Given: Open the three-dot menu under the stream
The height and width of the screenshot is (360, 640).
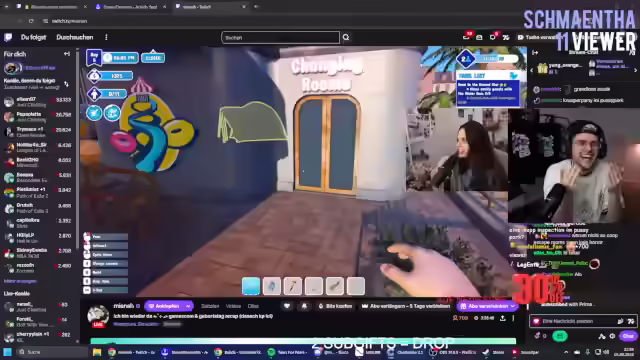Looking at the screenshot, I should [x=513, y=318].
